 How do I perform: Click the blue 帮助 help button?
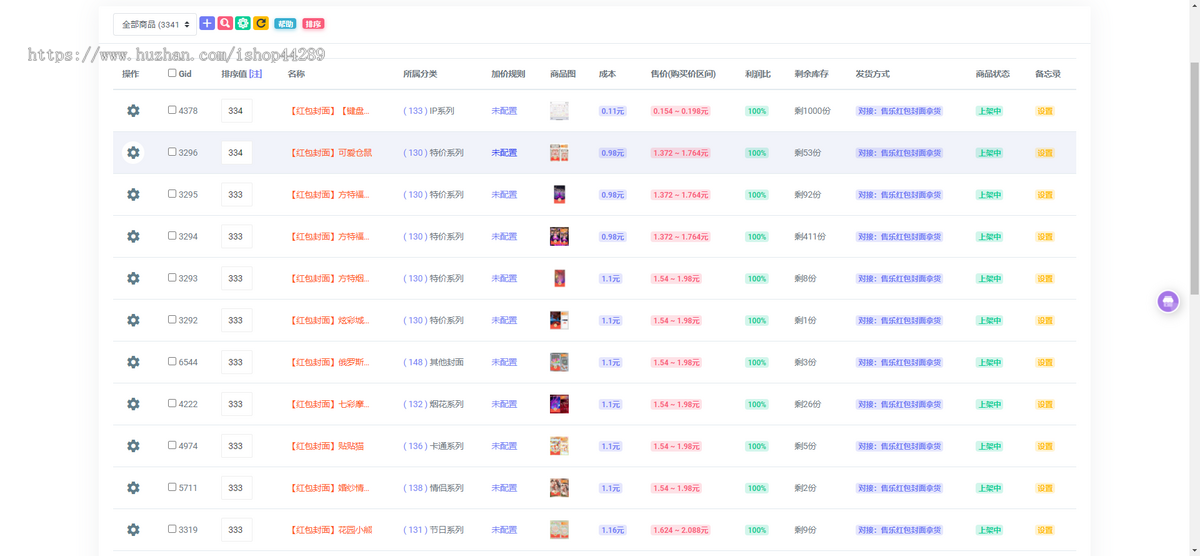click(x=285, y=24)
